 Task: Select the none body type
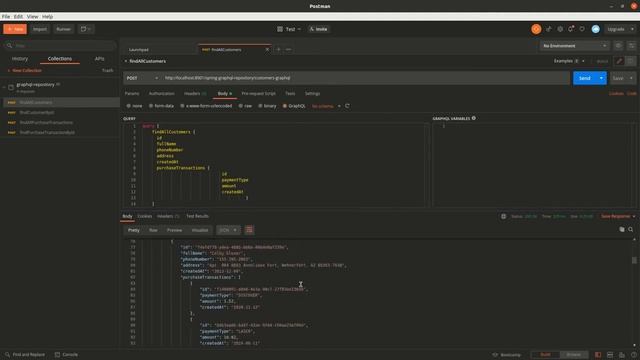tap(134, 106)
